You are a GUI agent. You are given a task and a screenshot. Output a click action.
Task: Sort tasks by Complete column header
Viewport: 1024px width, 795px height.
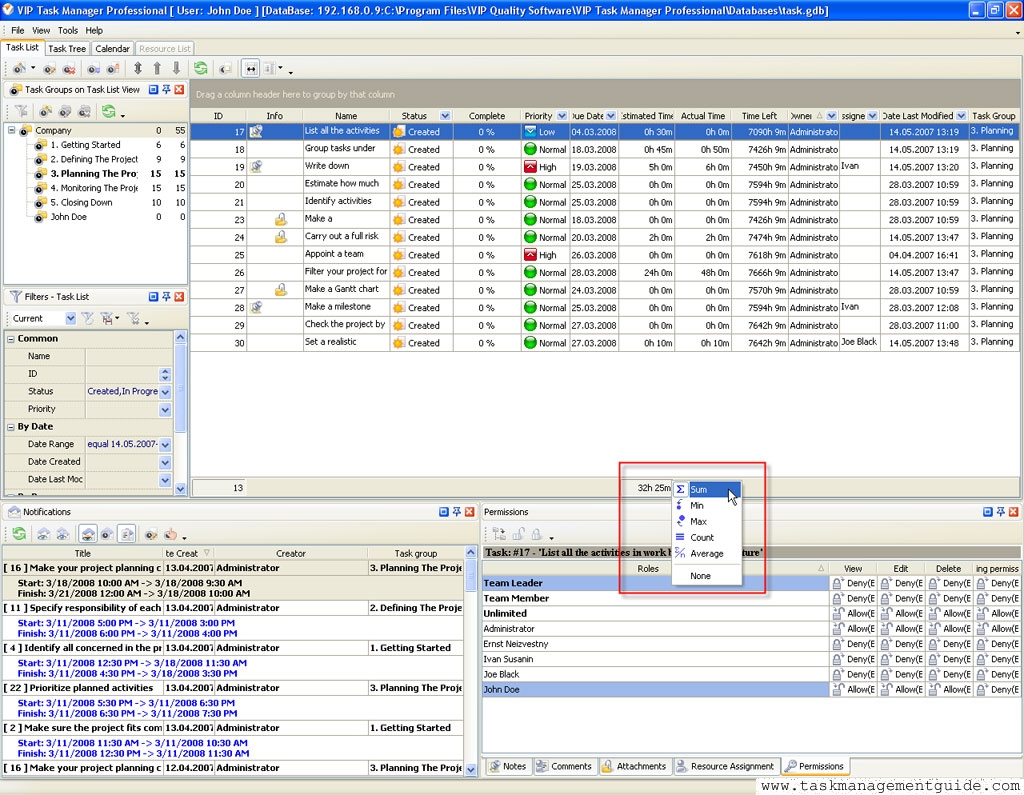click(x=487, y=116)
